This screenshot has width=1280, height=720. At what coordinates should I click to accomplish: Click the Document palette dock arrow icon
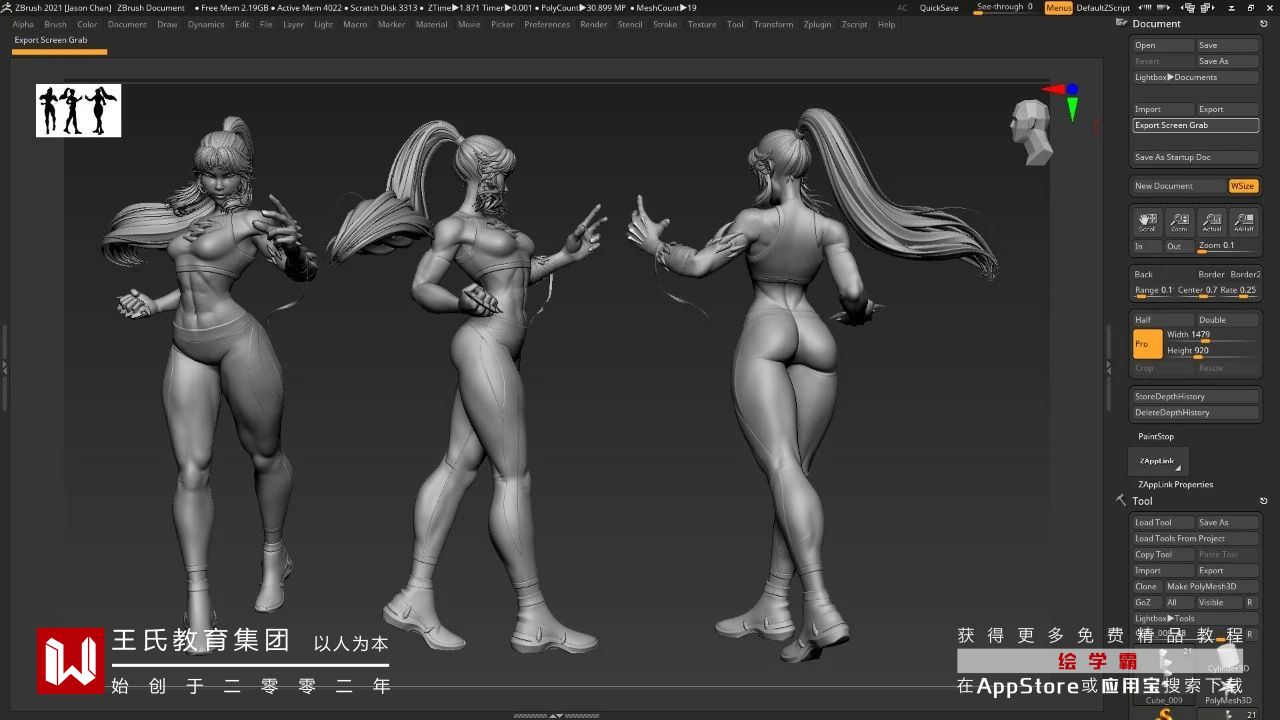point(1264,23)
